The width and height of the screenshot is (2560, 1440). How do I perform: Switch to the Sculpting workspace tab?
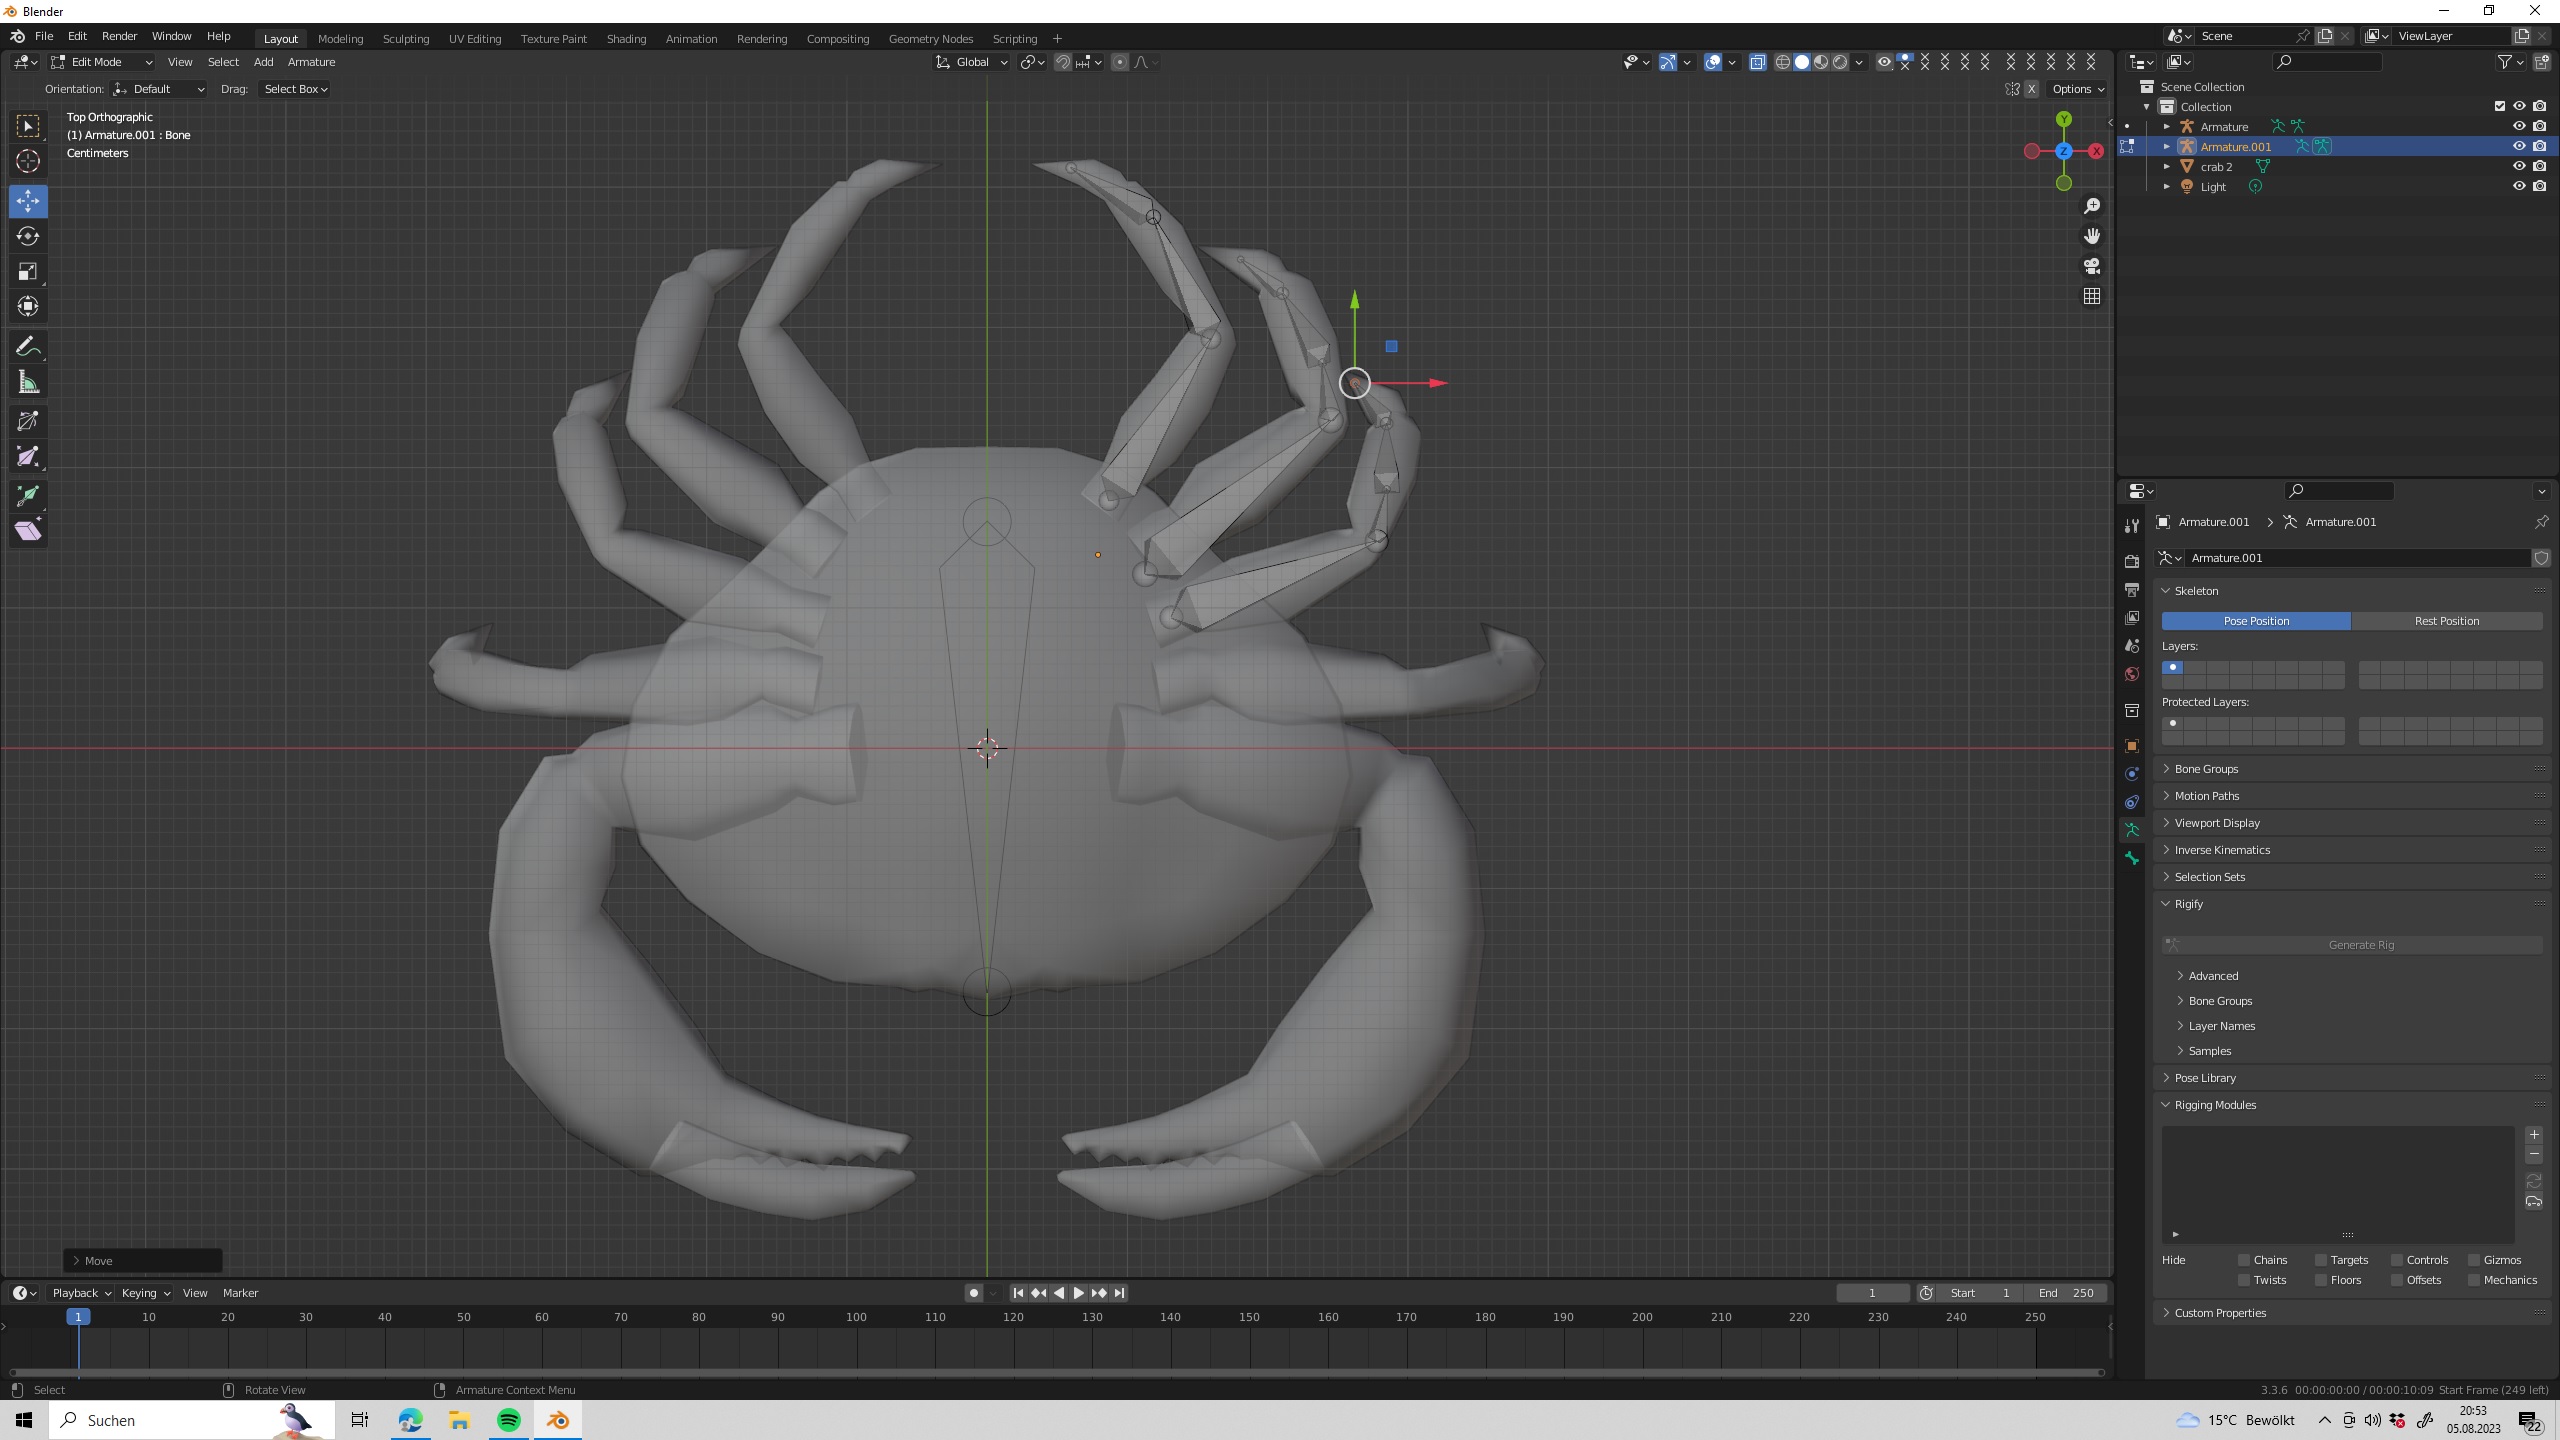click(x=405, y=38)
